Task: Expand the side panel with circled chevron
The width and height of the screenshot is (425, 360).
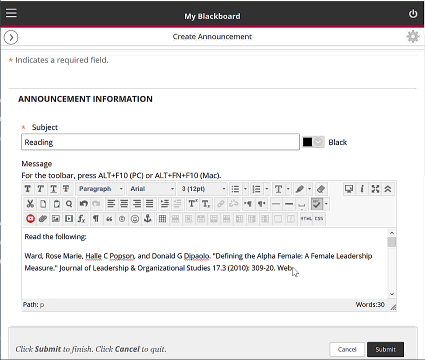Action: tap(11, 37)
